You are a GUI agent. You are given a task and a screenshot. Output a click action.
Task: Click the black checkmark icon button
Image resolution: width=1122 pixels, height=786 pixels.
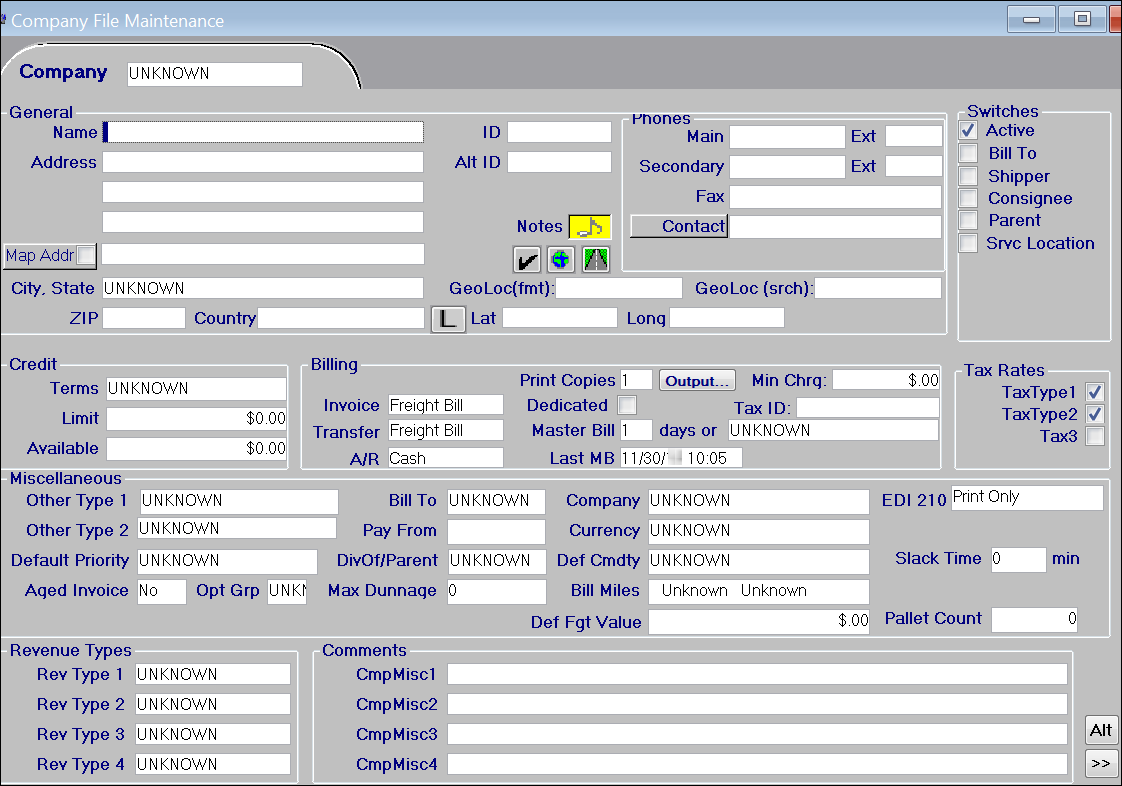[x=527, y=260]
